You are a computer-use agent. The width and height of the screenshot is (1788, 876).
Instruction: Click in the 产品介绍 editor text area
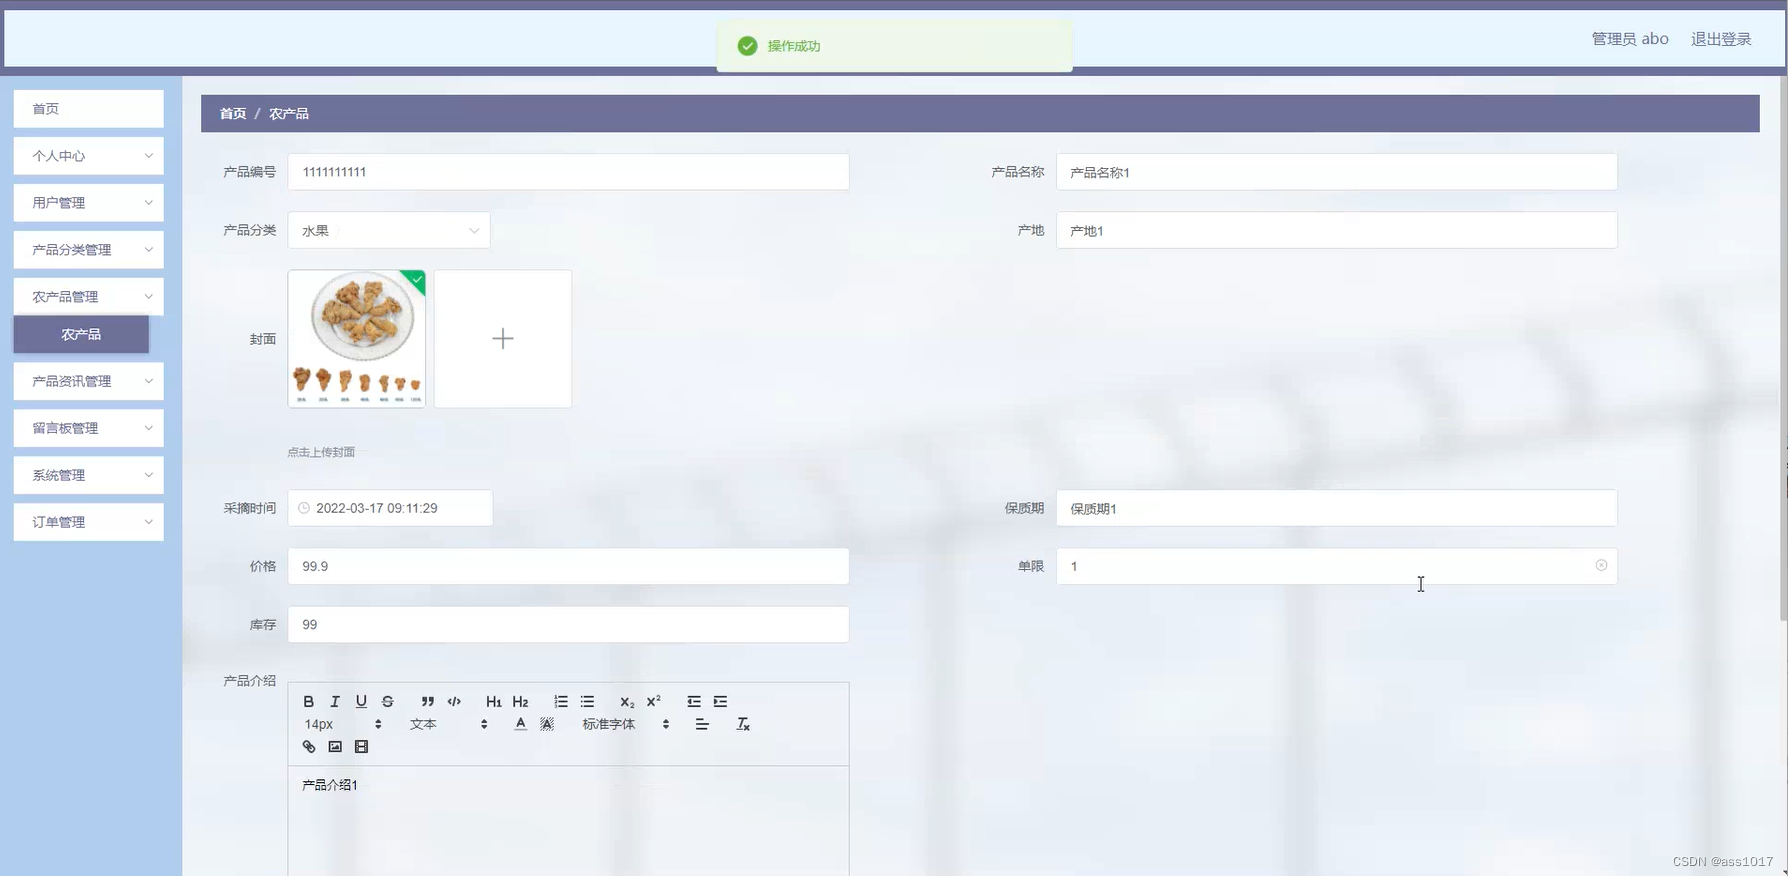[568, 820]
